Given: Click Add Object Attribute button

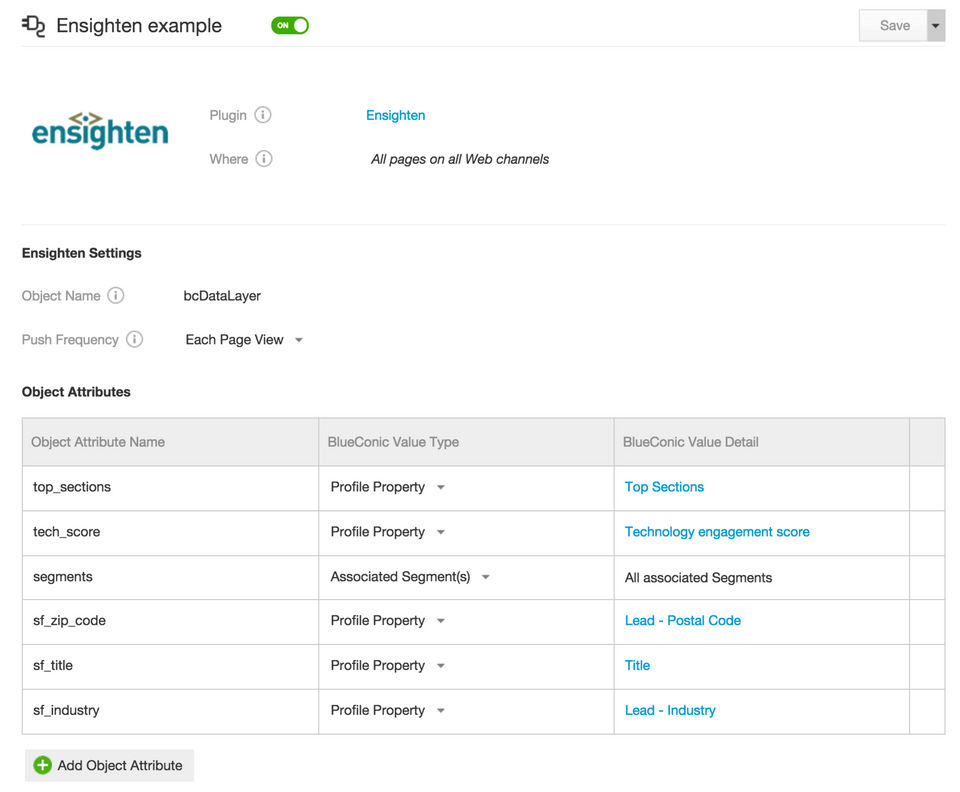Looking at the screenshot, I should pyautogui.click(x=109, y=765).
